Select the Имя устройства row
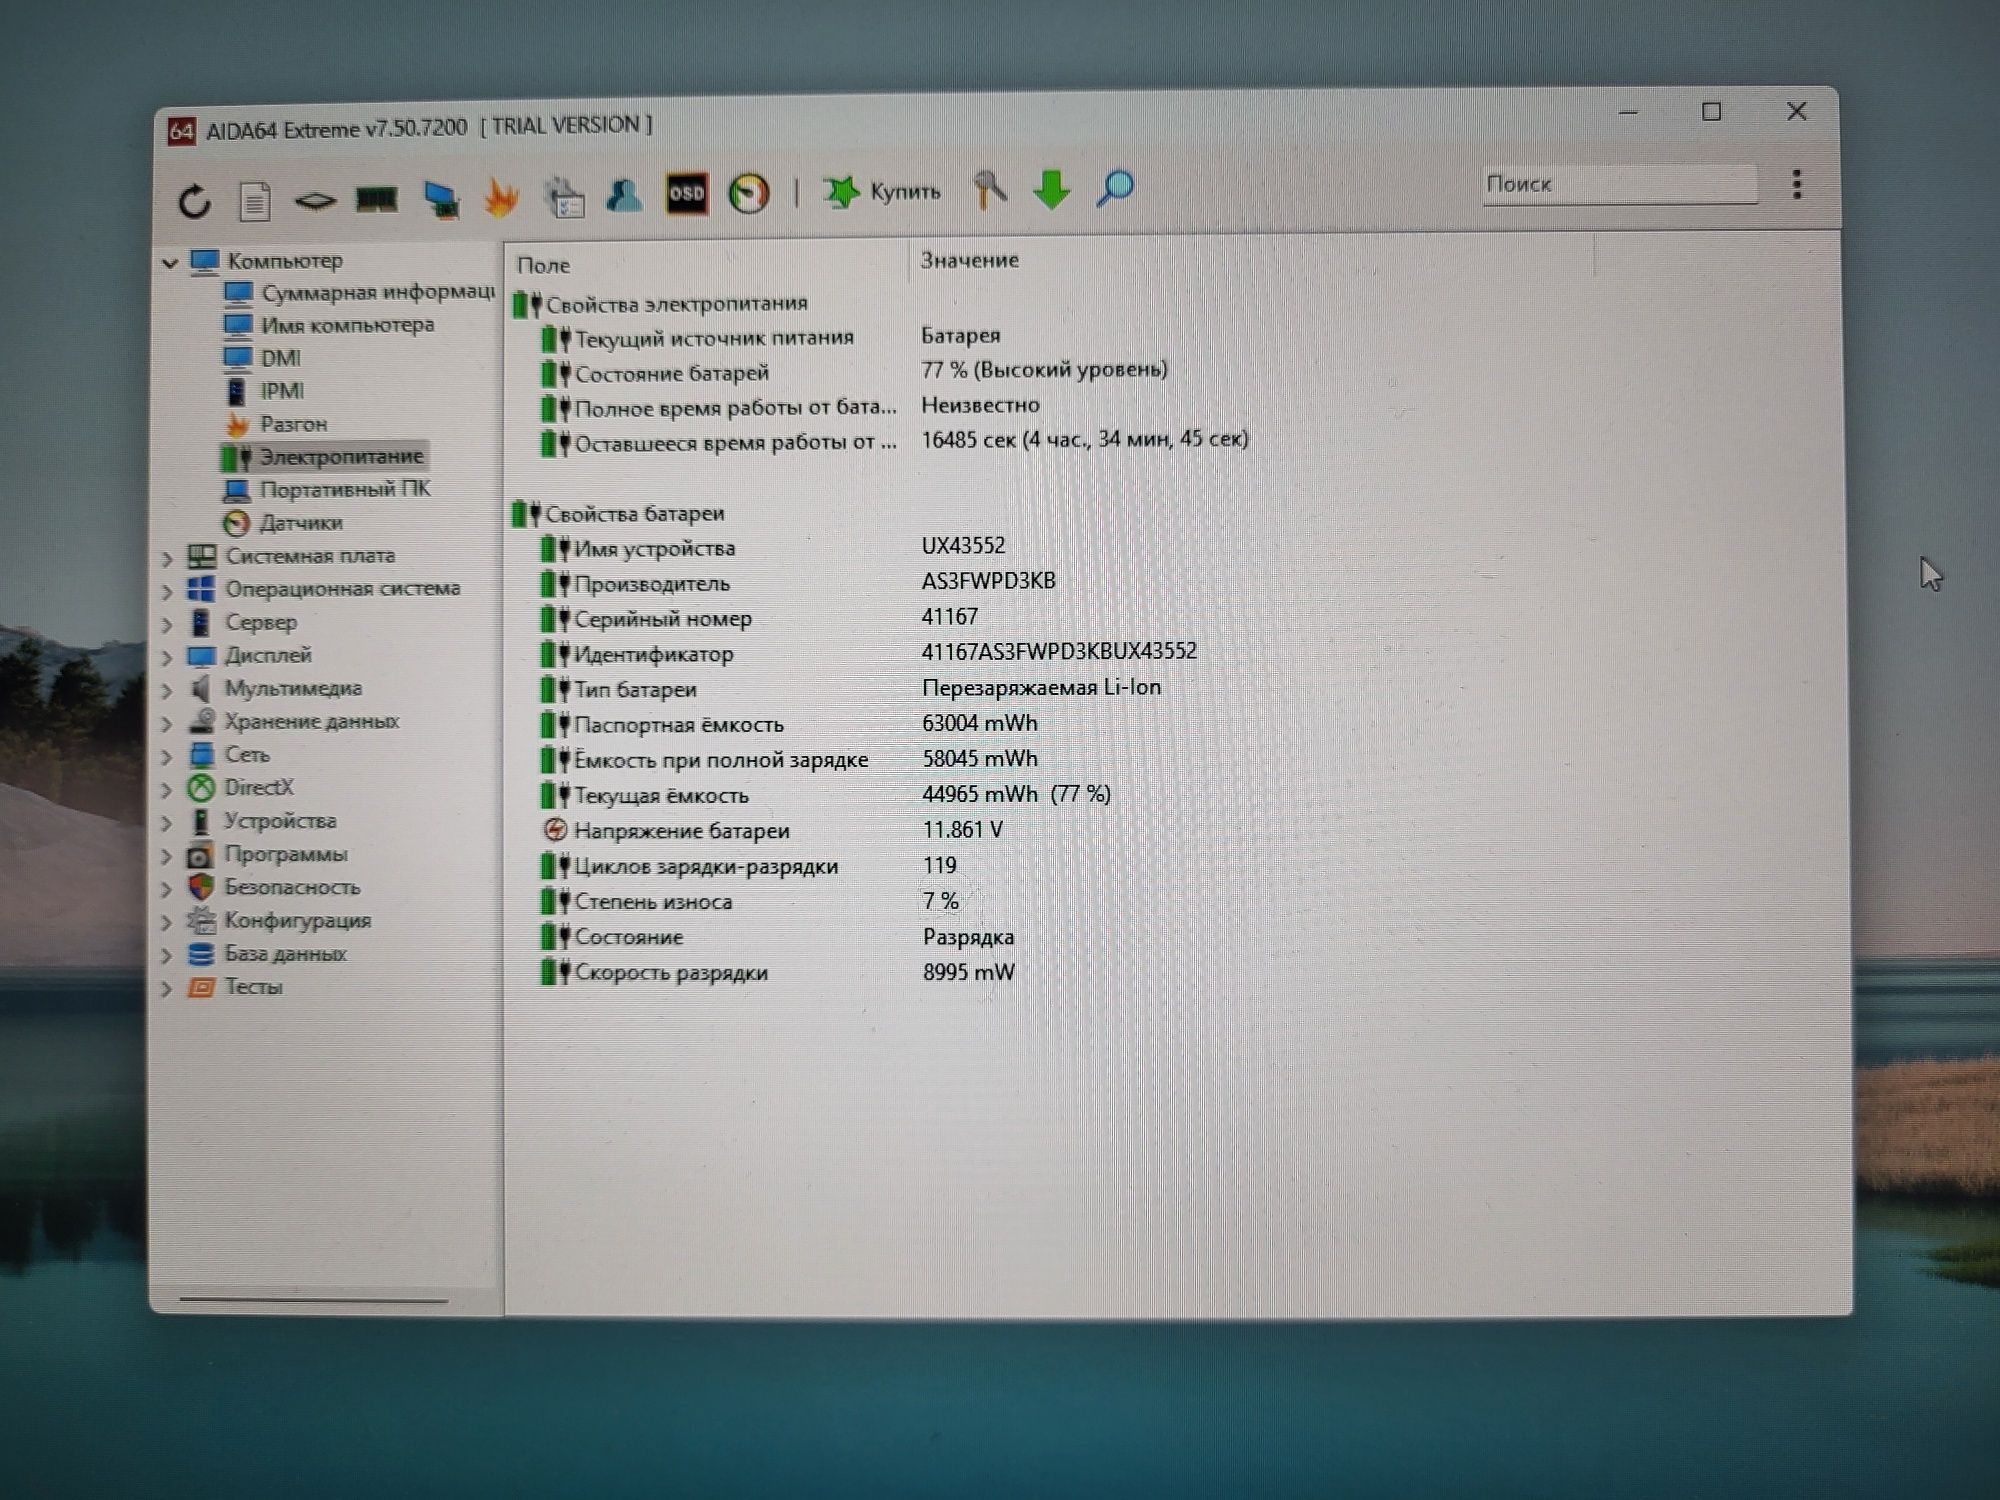Viewport: 2000px width, 1500px height. [x=773, y=548]
